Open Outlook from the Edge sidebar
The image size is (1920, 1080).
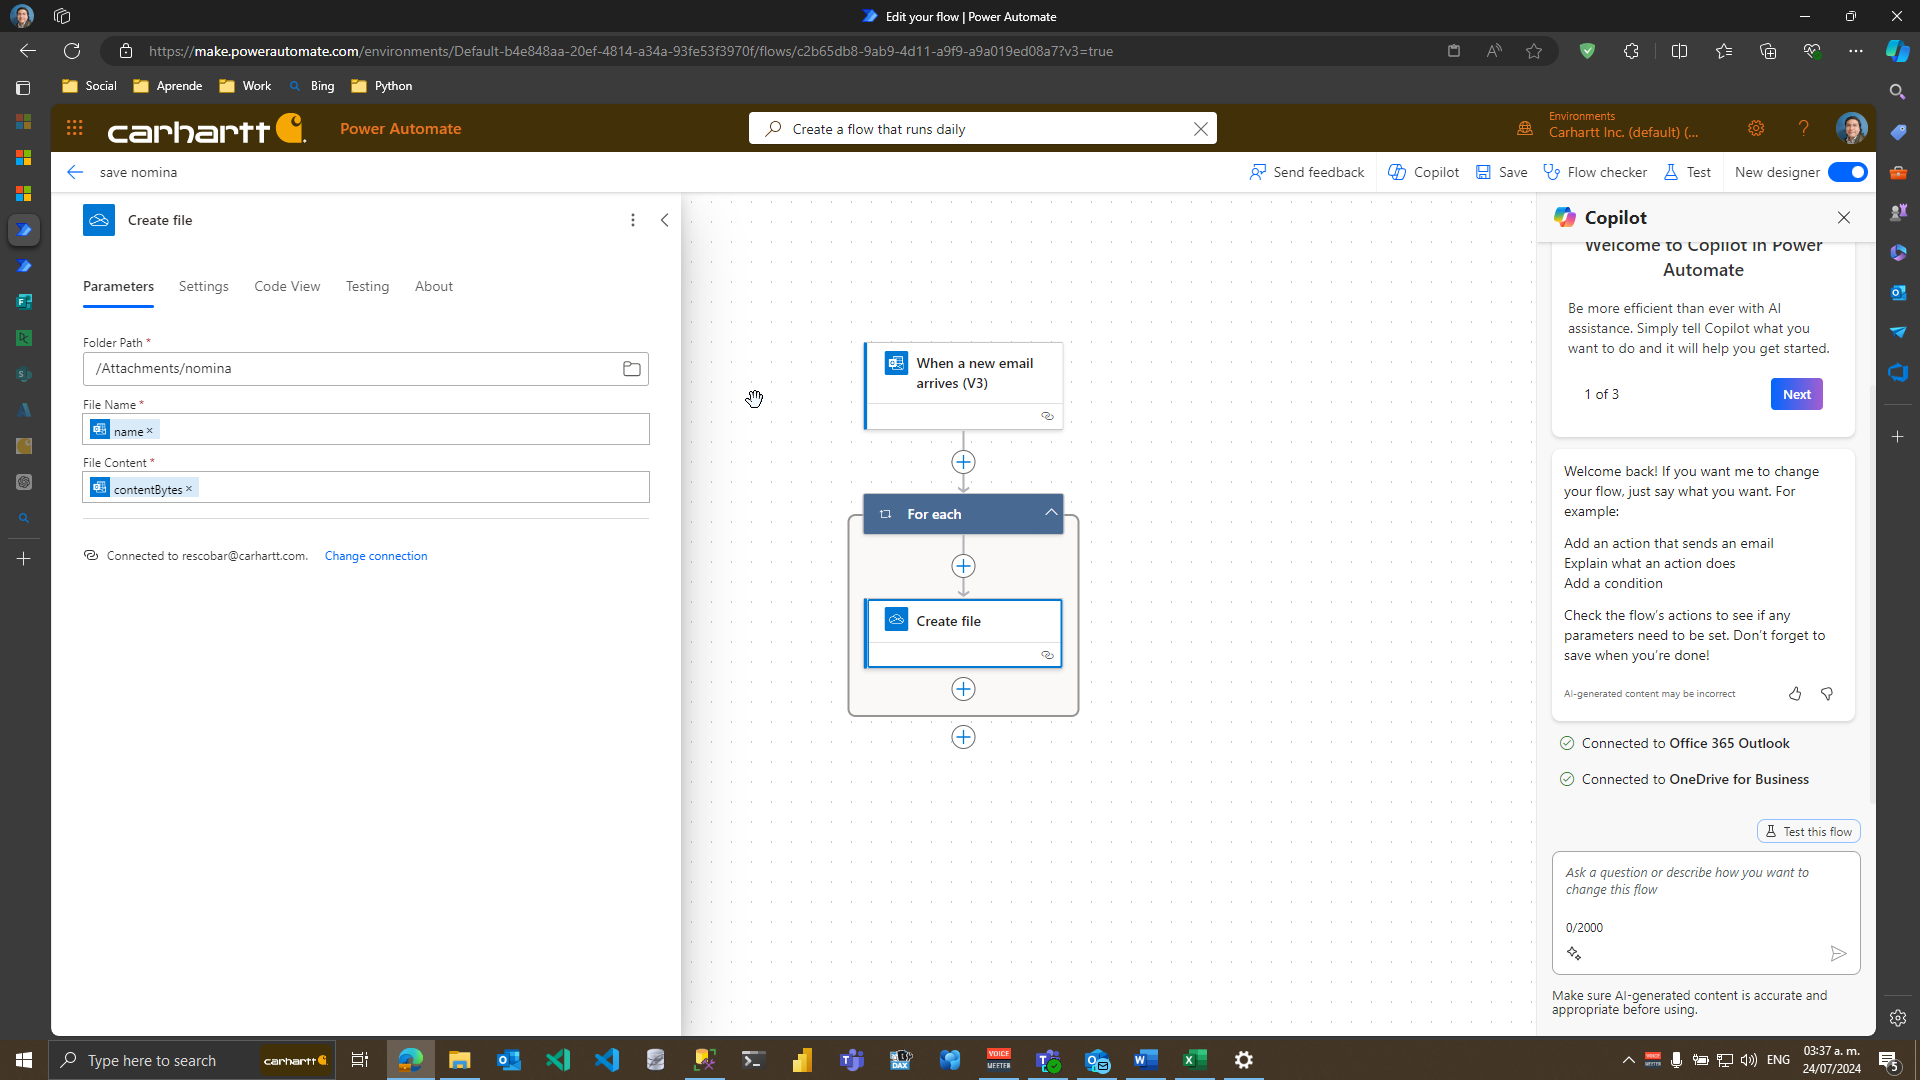tap(1898, 293)
